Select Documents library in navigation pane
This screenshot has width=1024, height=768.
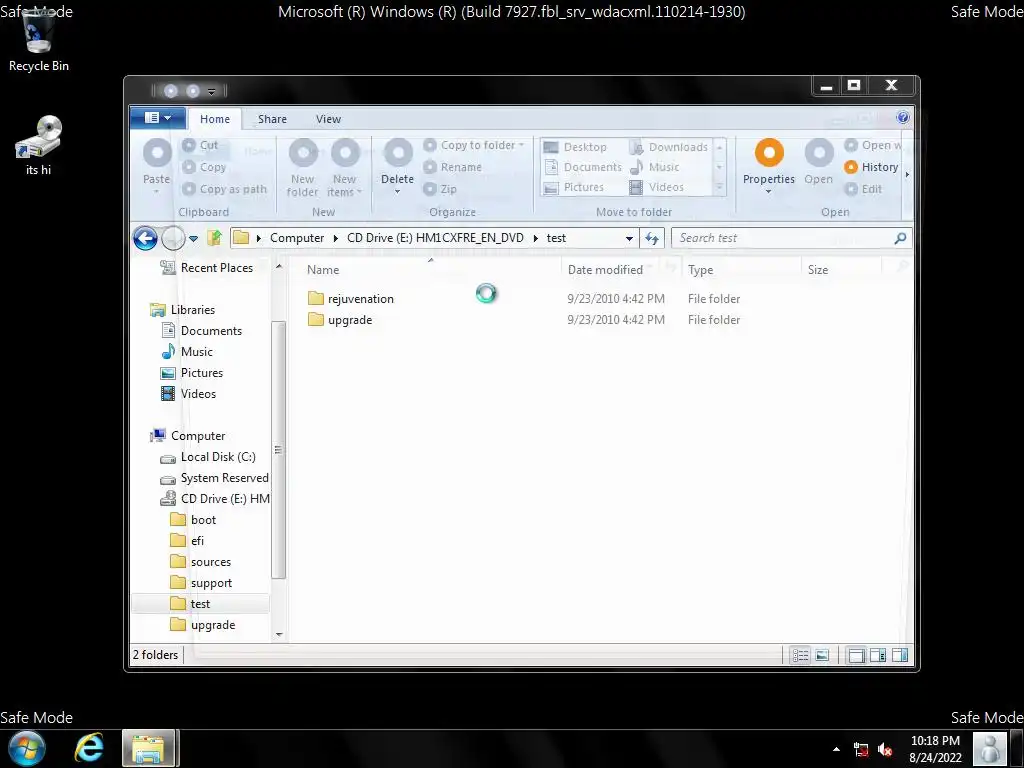tap(201, 331)
